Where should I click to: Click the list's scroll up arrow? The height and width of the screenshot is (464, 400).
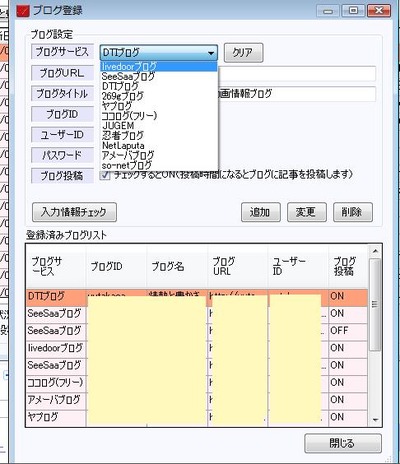coord(375,251)
